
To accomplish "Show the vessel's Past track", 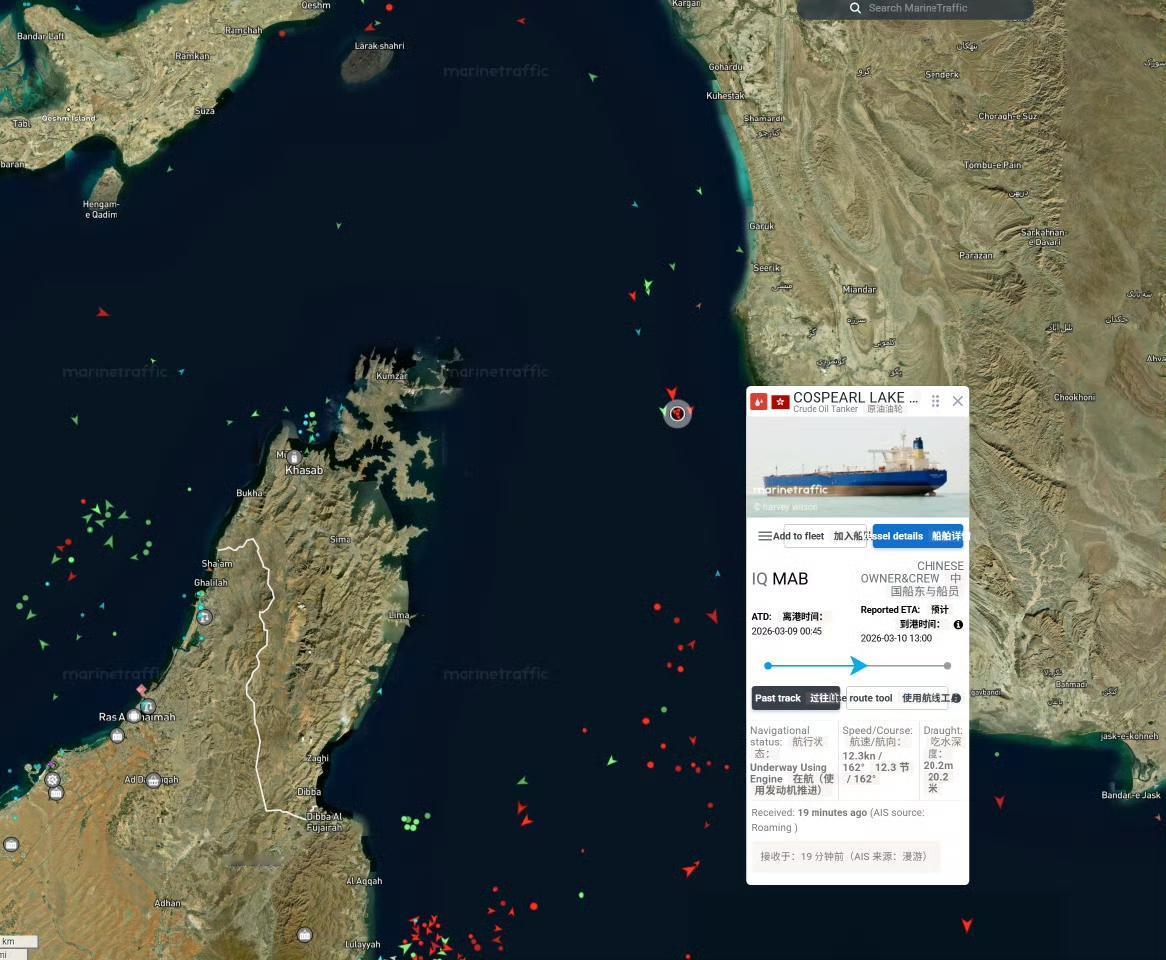I will [x=796, y=698].
